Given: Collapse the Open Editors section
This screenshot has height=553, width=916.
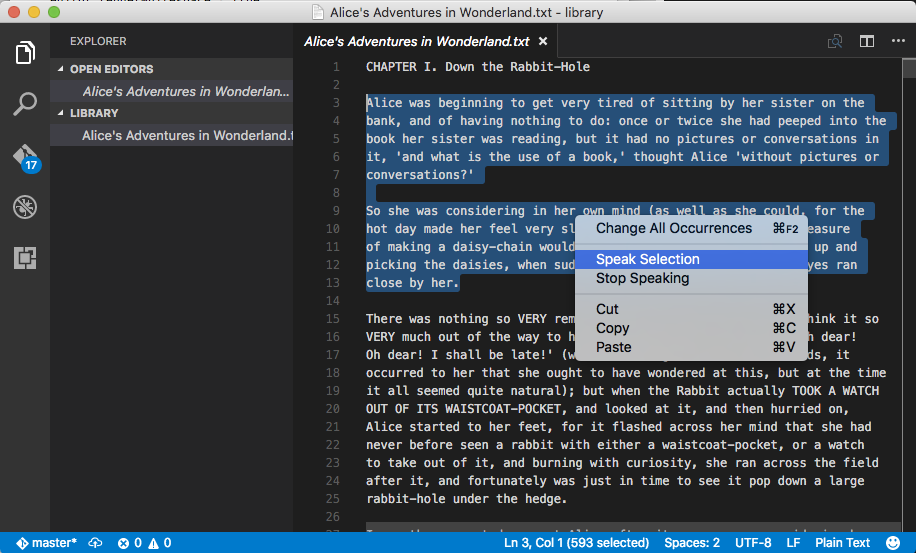Looking at the screenshot, I should (111, 69).
